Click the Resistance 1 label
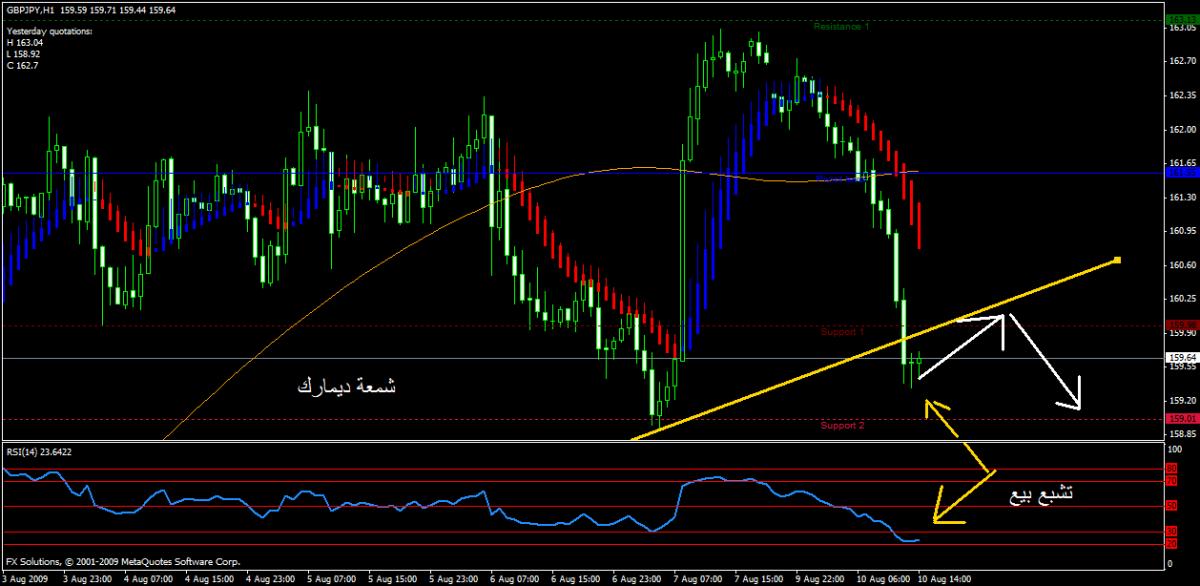The height and width of the screenshot is (586, 1200). tap(840, 27)
